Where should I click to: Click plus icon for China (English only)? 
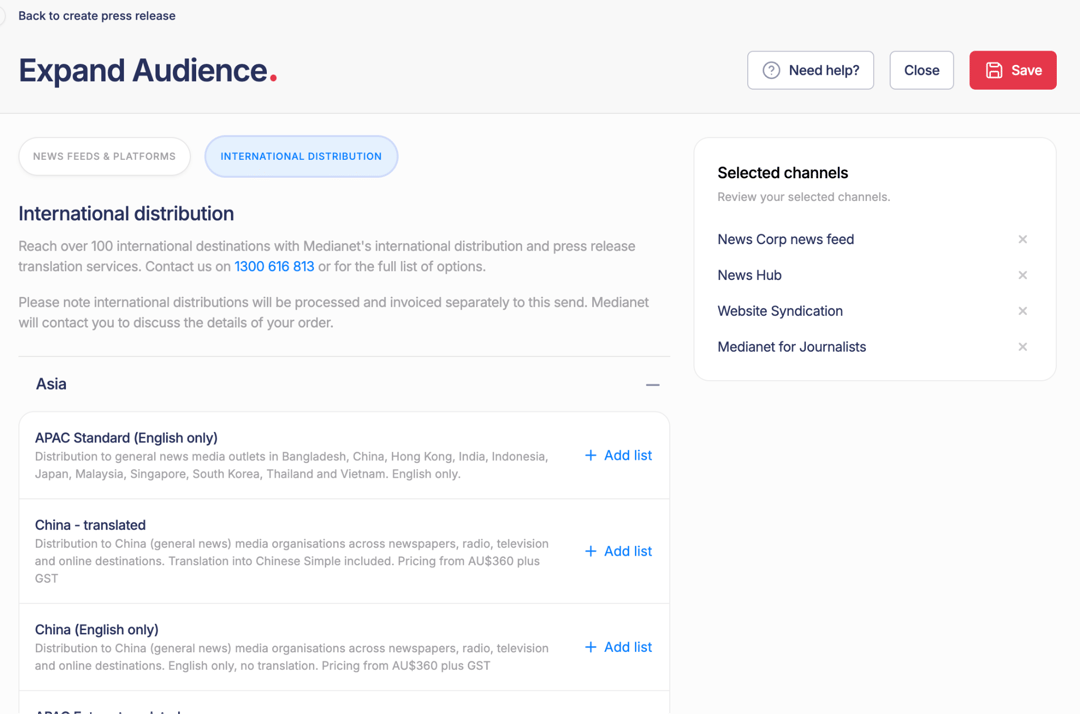pyautogui.click(x=590, y=647)
